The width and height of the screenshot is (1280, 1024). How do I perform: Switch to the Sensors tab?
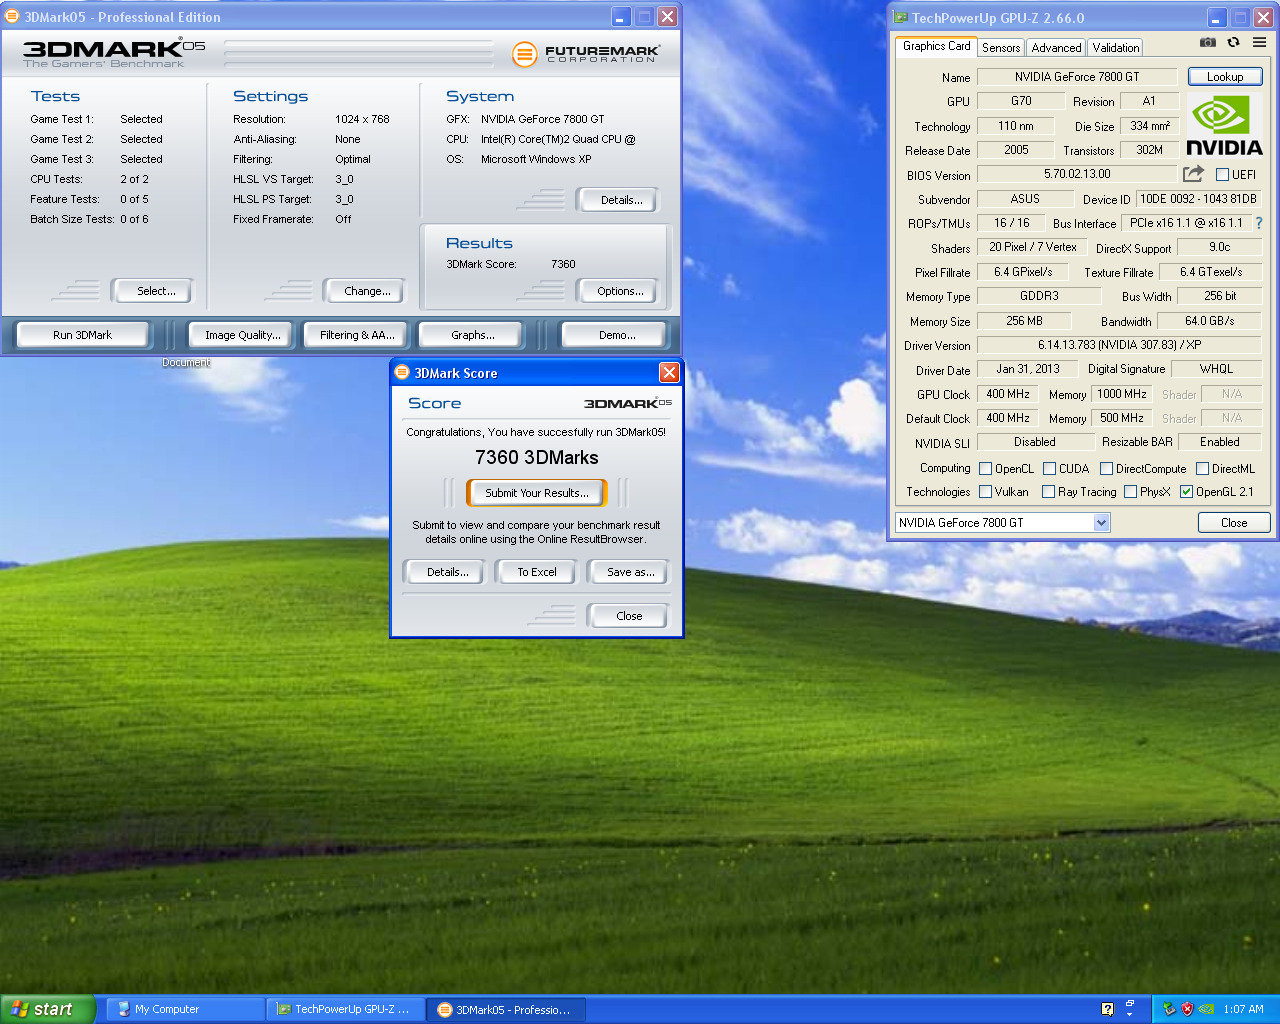coord(1000,47)
